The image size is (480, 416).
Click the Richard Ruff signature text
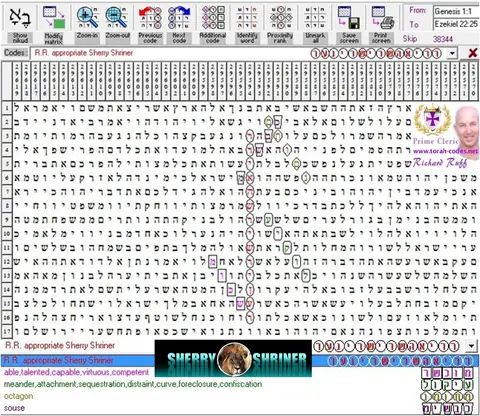point(440,162)
